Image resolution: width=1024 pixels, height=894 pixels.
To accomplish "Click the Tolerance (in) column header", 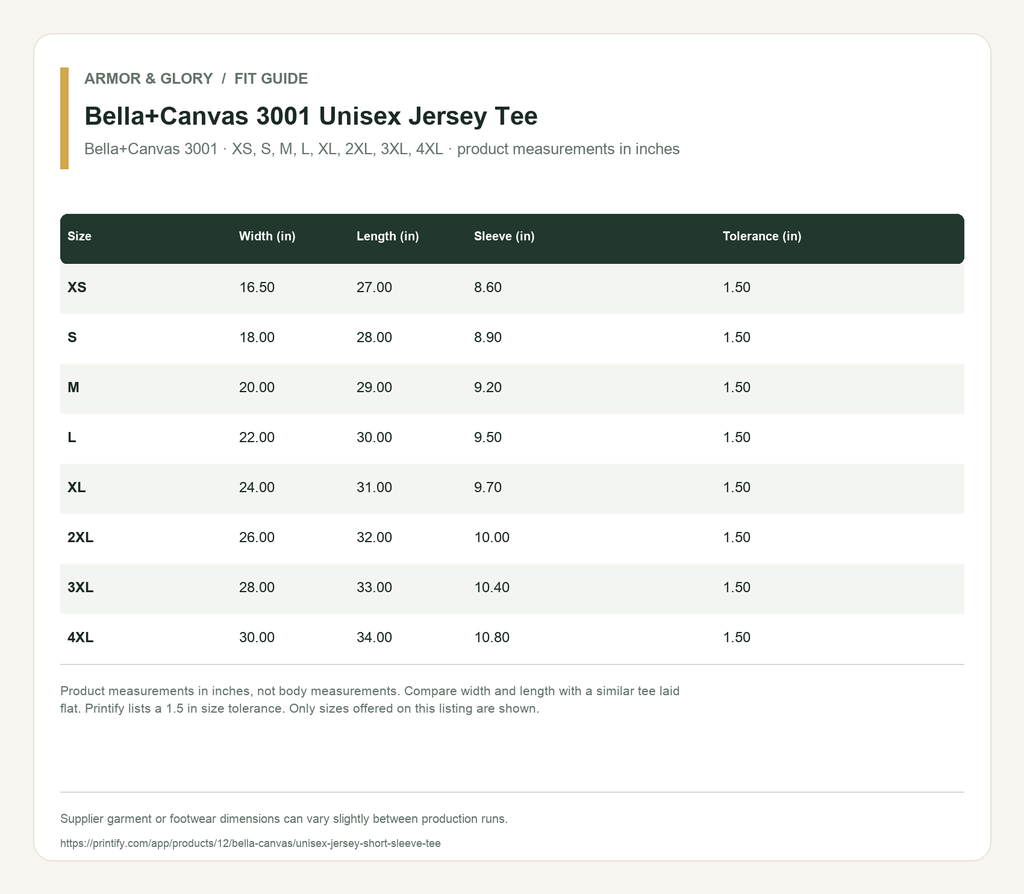I will coord(761,236).
